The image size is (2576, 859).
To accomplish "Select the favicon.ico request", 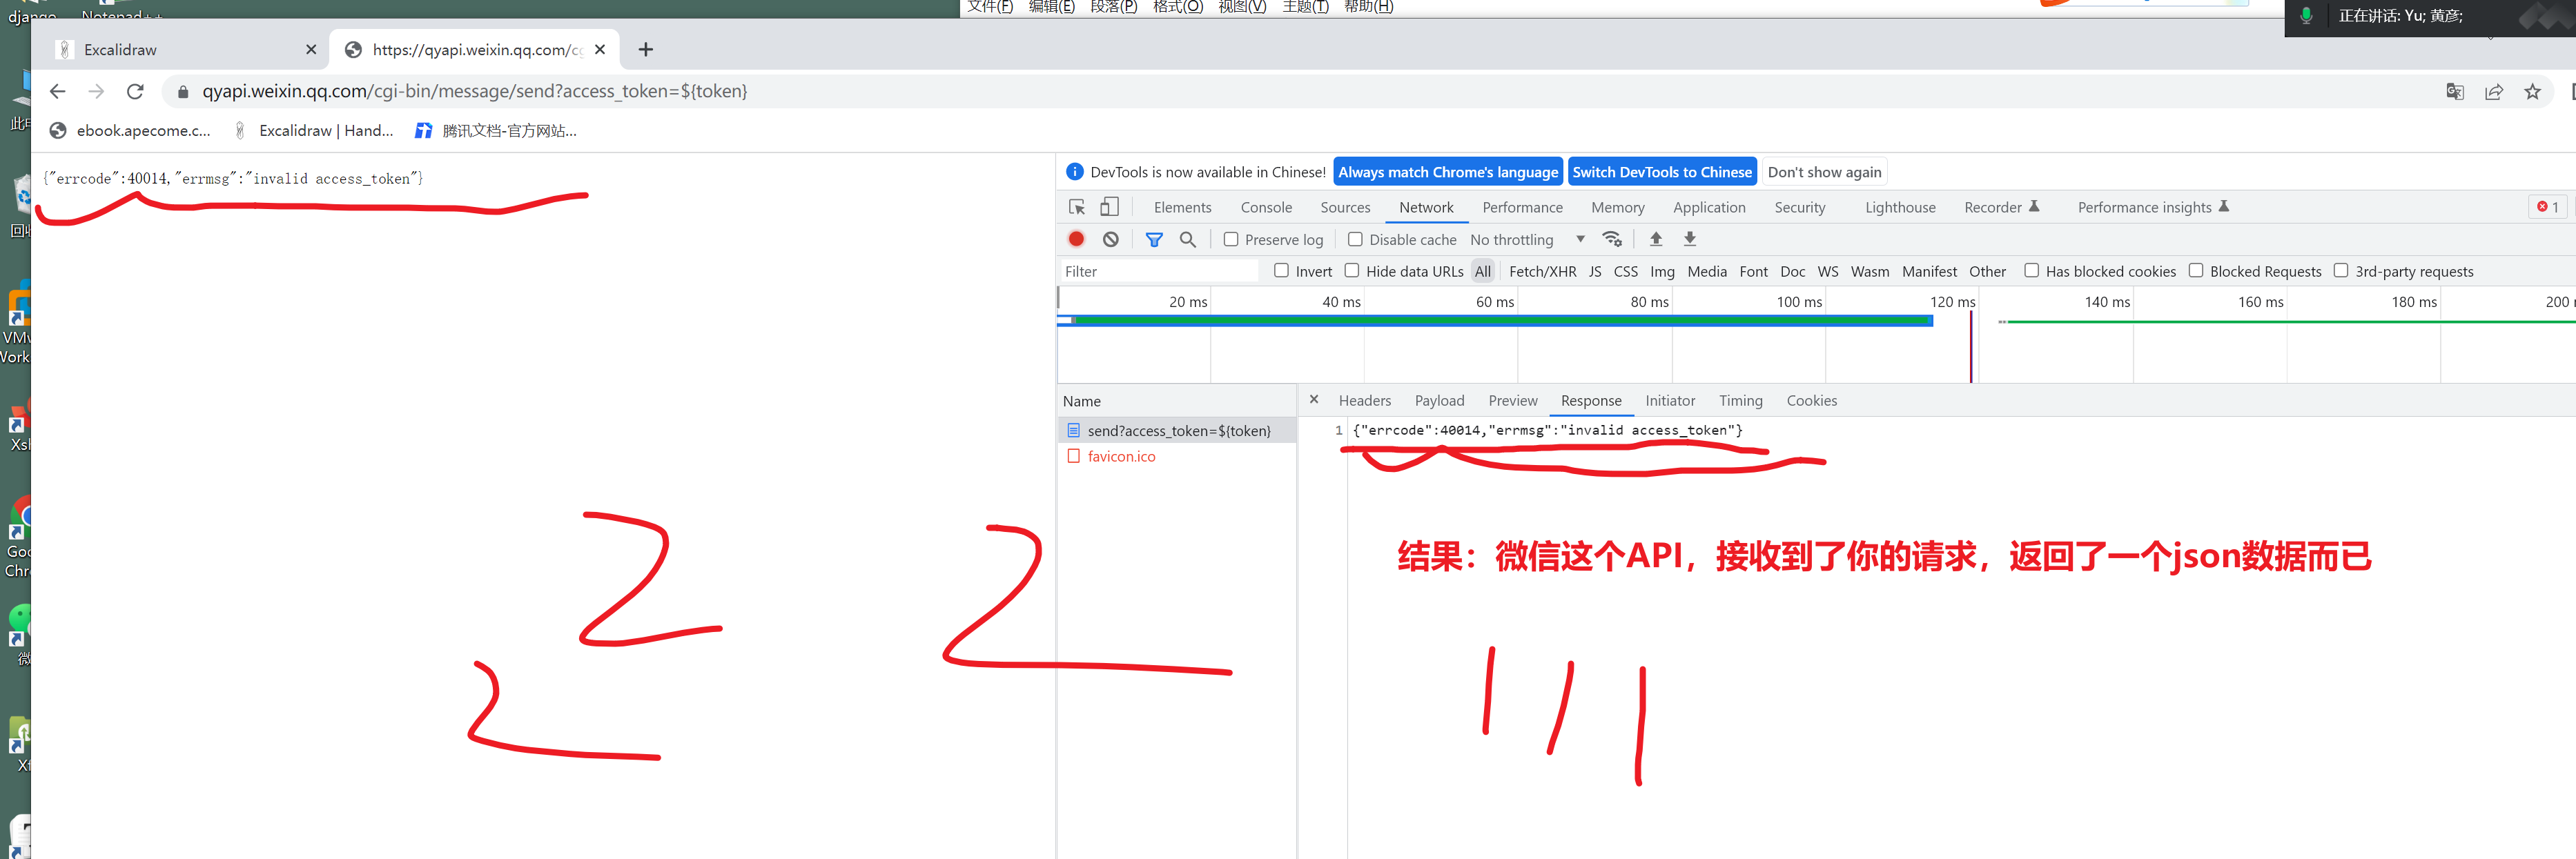I will coord(1121,456).
